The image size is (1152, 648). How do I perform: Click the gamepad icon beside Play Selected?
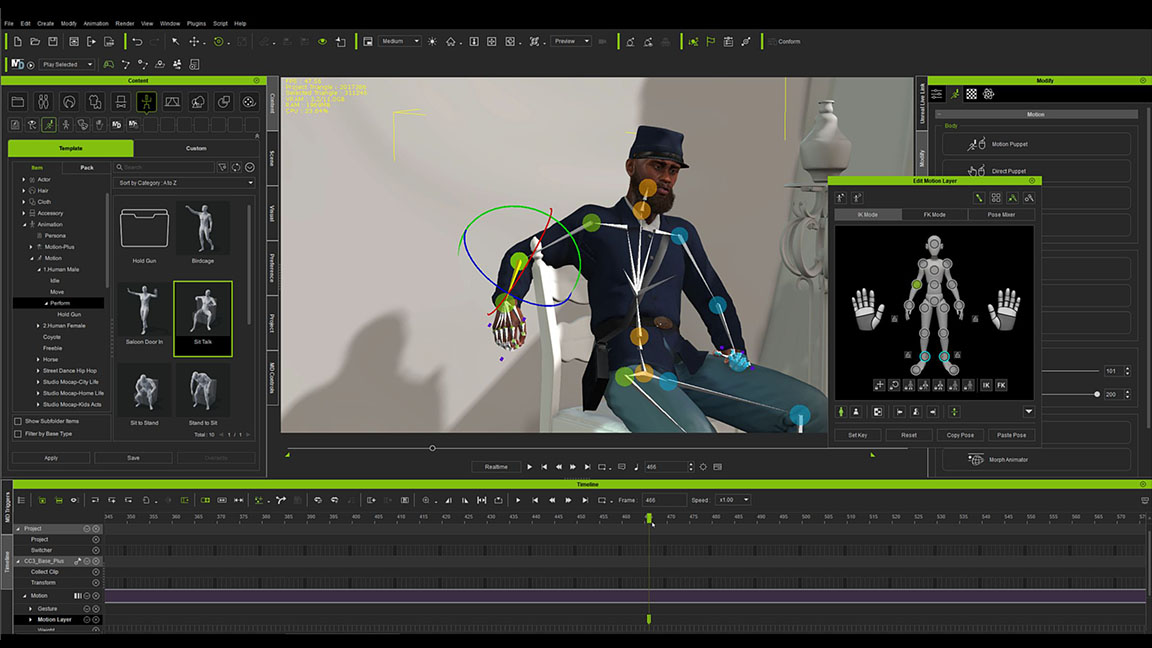point(109,65)
